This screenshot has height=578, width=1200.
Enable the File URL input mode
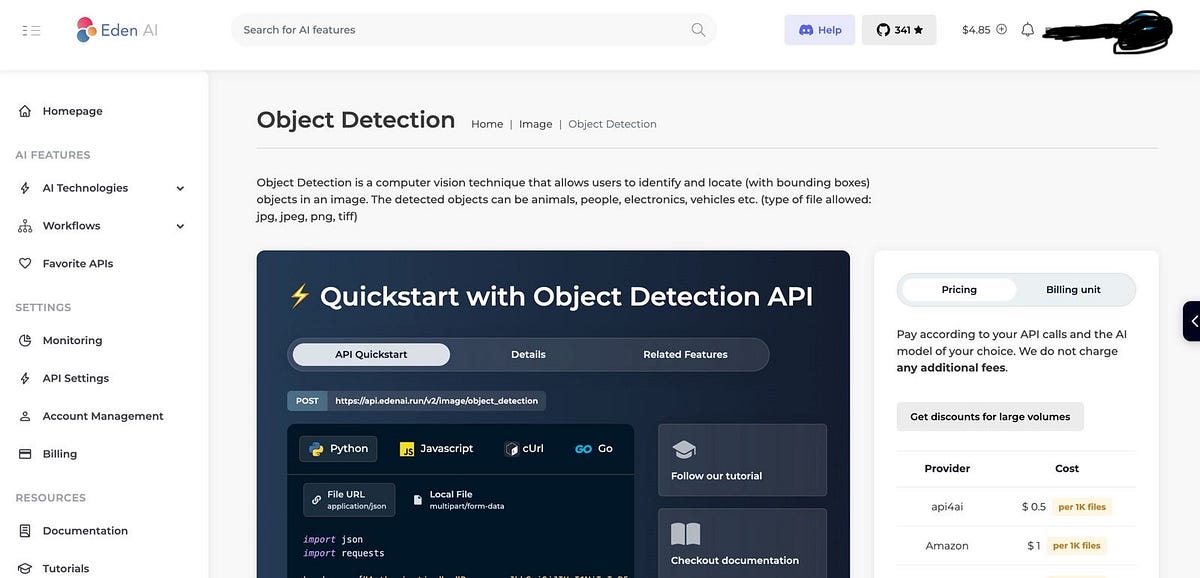pyautogui.click(x=349, y=499)
